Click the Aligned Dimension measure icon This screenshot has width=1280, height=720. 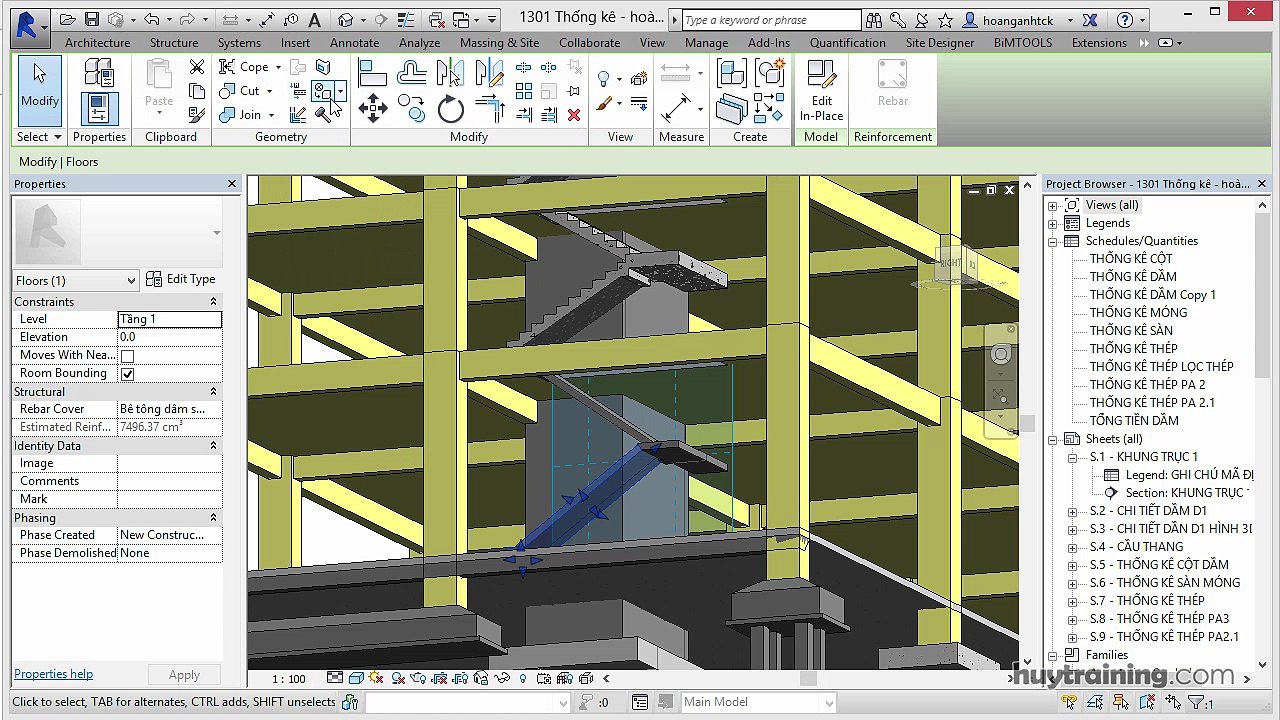pos(676,108)
